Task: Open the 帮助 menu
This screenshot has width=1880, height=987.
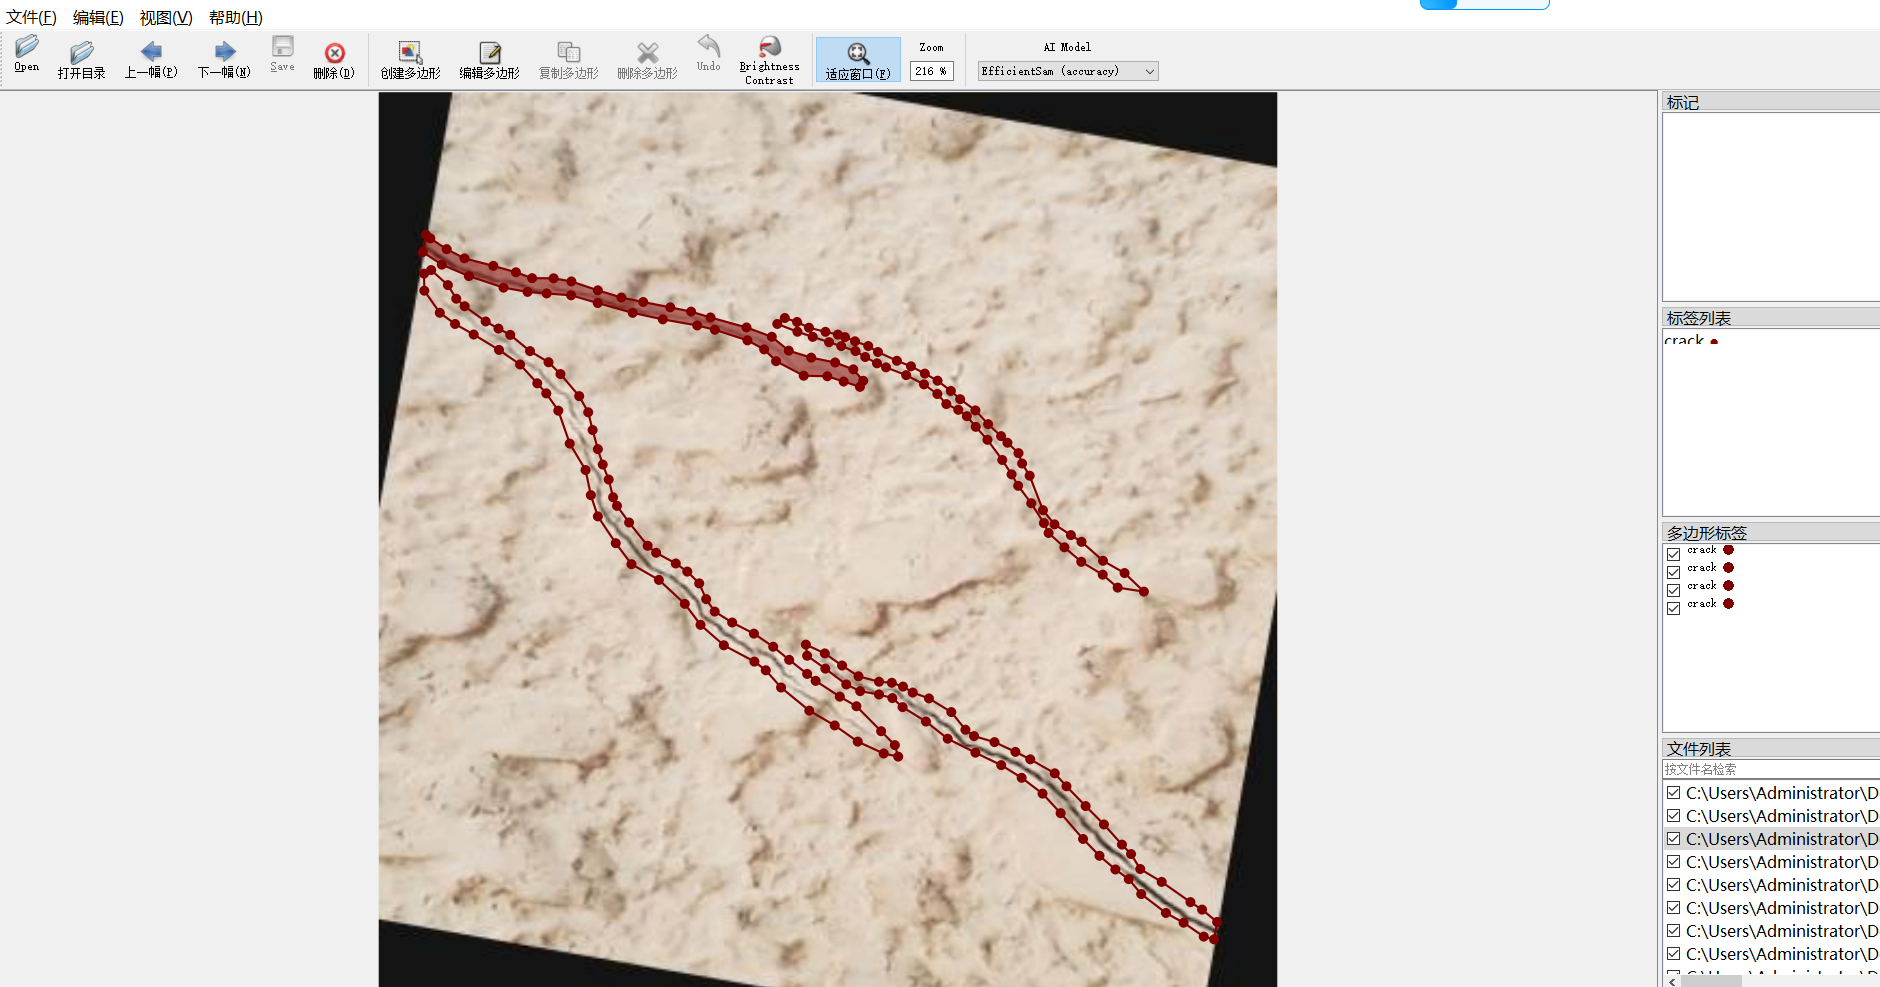Action: pyautogui.click(x=236, y=17)
